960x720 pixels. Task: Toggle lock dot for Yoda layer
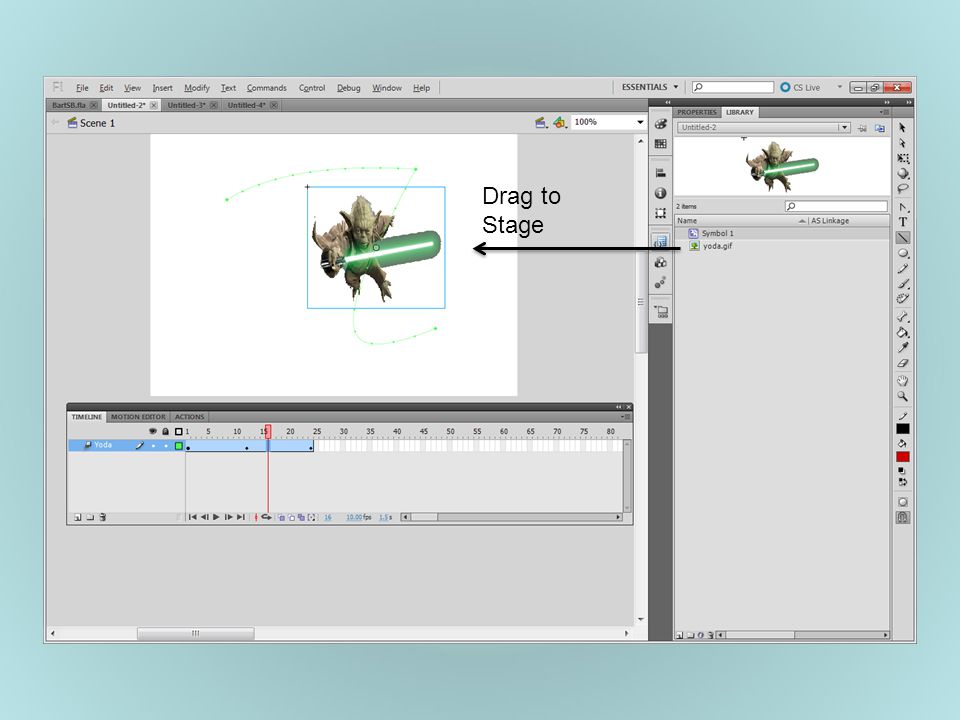pos(166,446)
